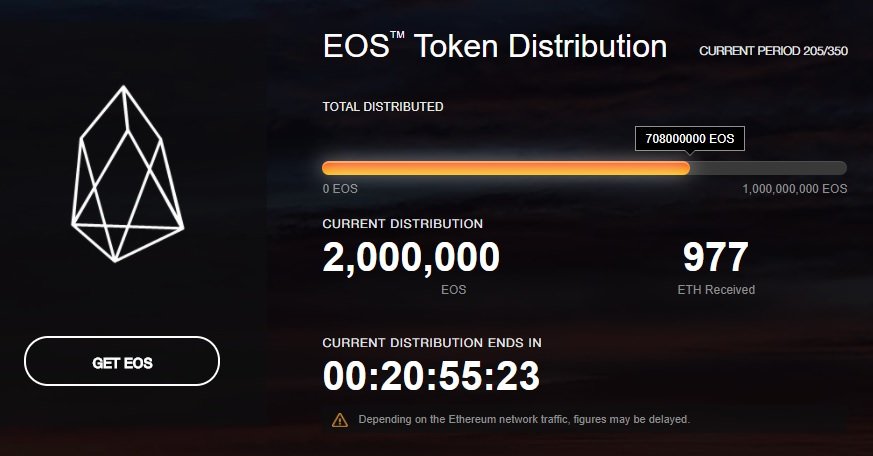The width and height of the screenshot is (873, 456).
Task: Click the warning triangle icon
Action: point(340,419)
